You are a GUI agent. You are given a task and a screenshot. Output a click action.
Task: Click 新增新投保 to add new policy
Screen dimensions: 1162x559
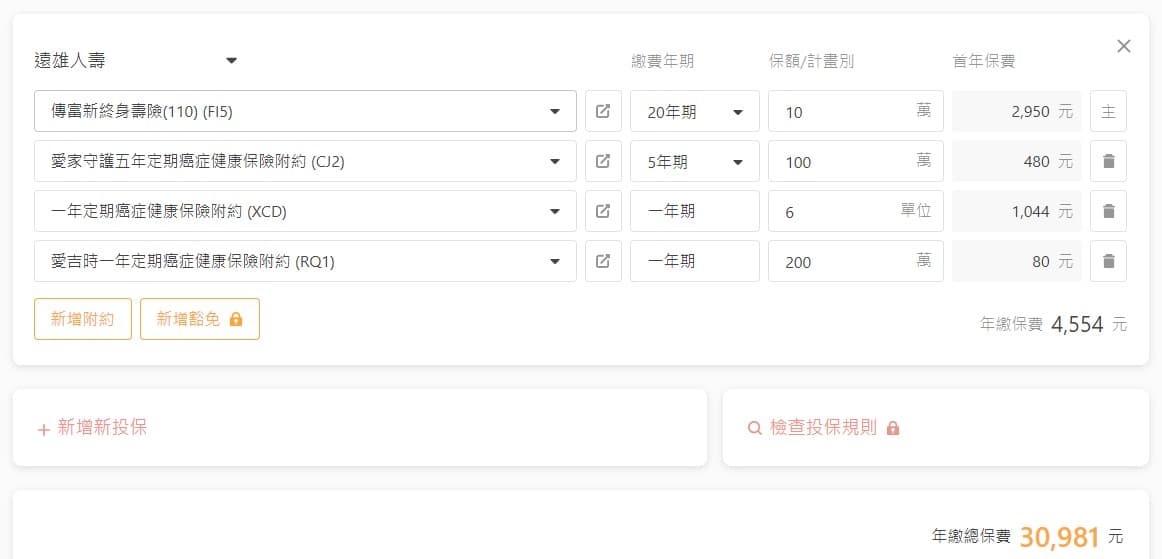coord(93,428)
